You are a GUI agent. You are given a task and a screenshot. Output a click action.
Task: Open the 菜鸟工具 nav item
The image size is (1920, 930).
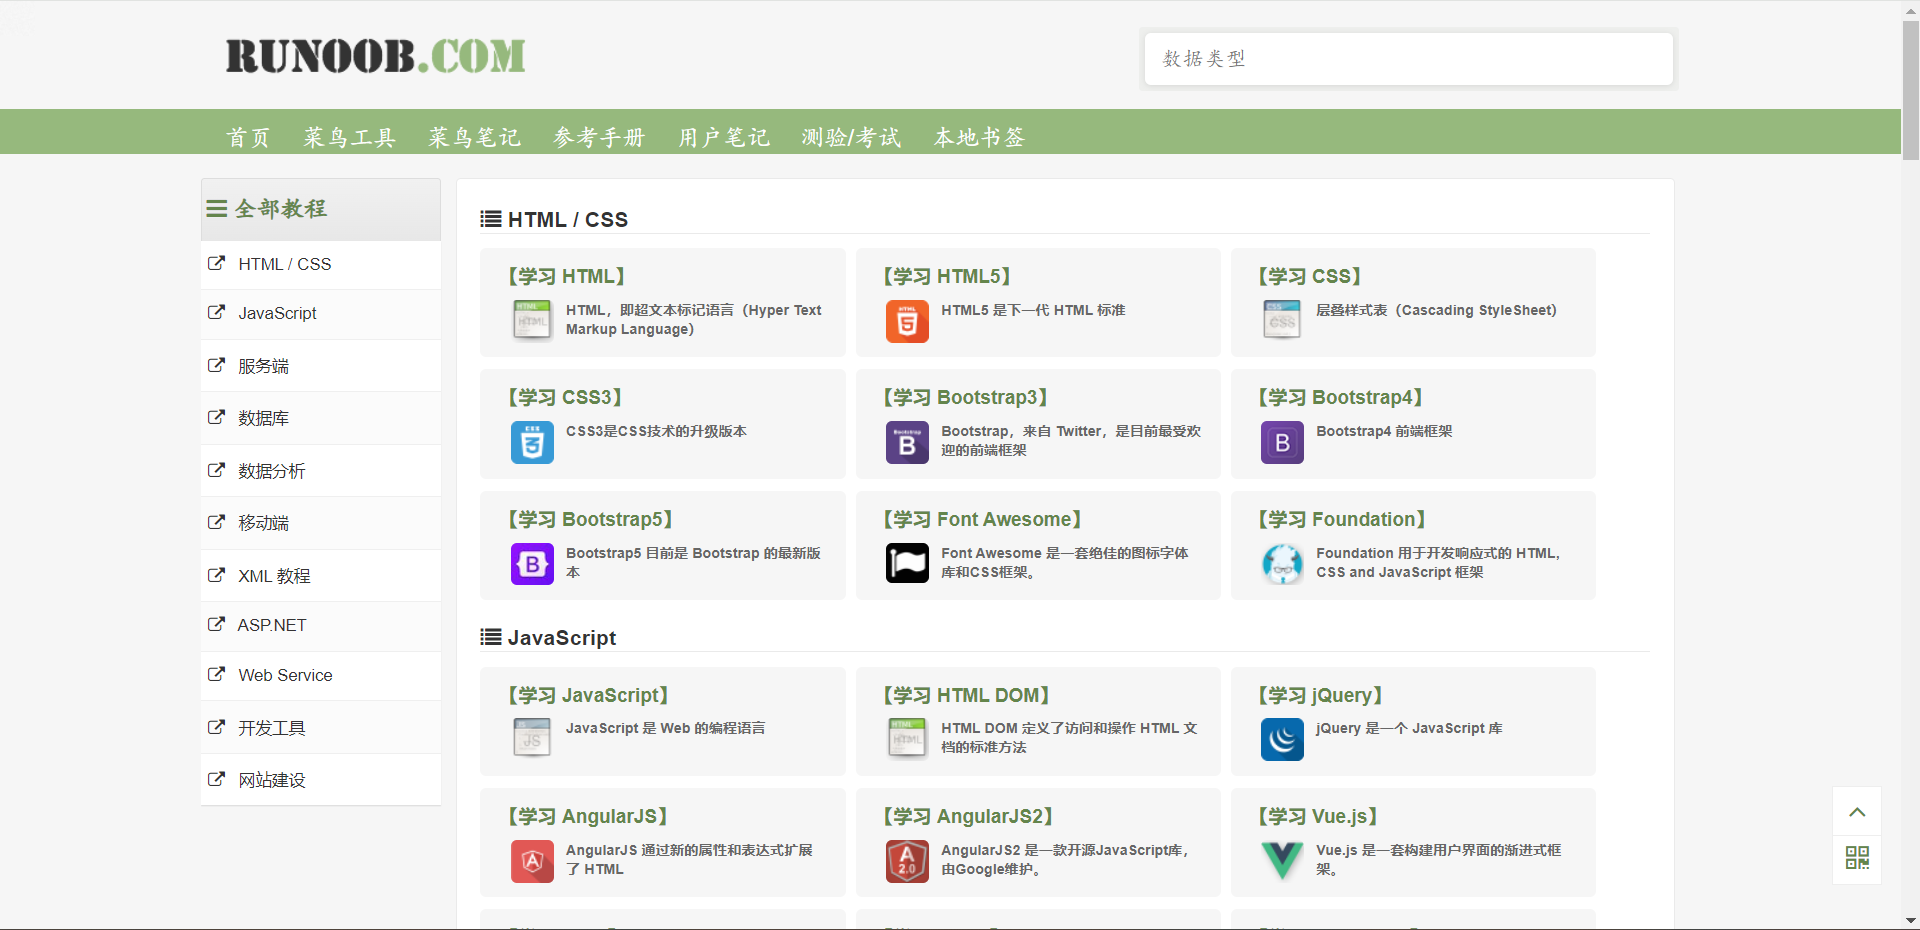[349, 137]
